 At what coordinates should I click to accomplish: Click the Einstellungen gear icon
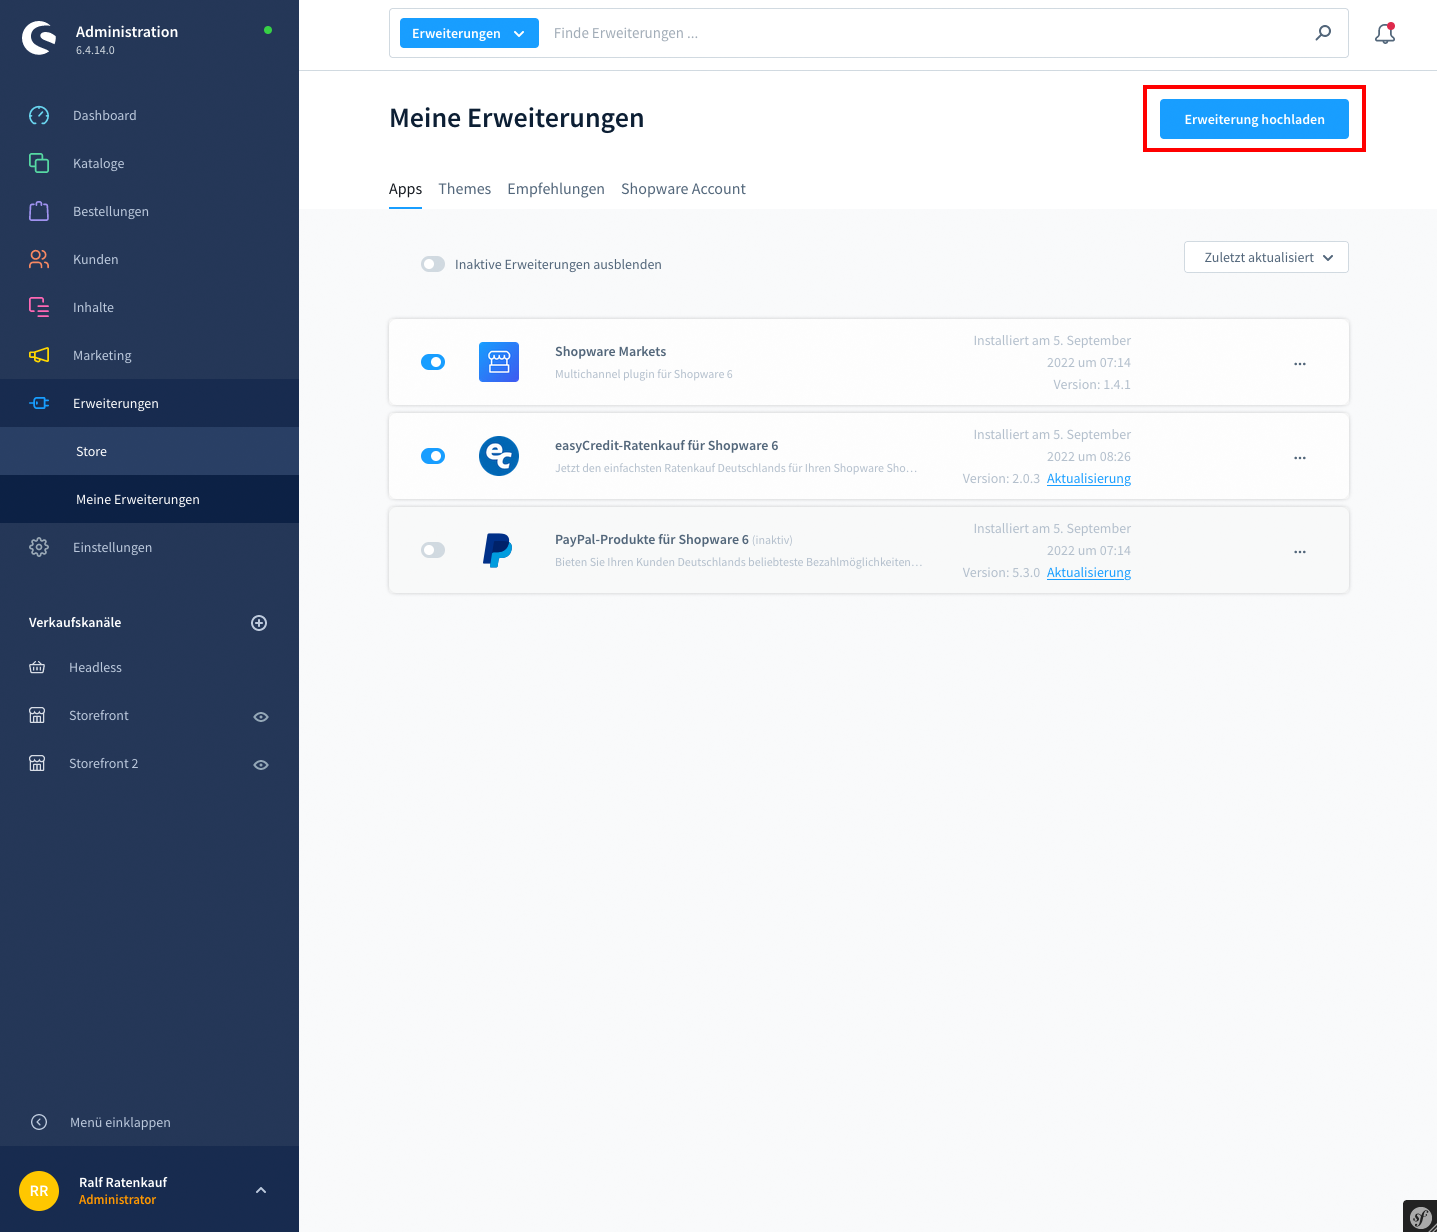(x=39, y=547)
